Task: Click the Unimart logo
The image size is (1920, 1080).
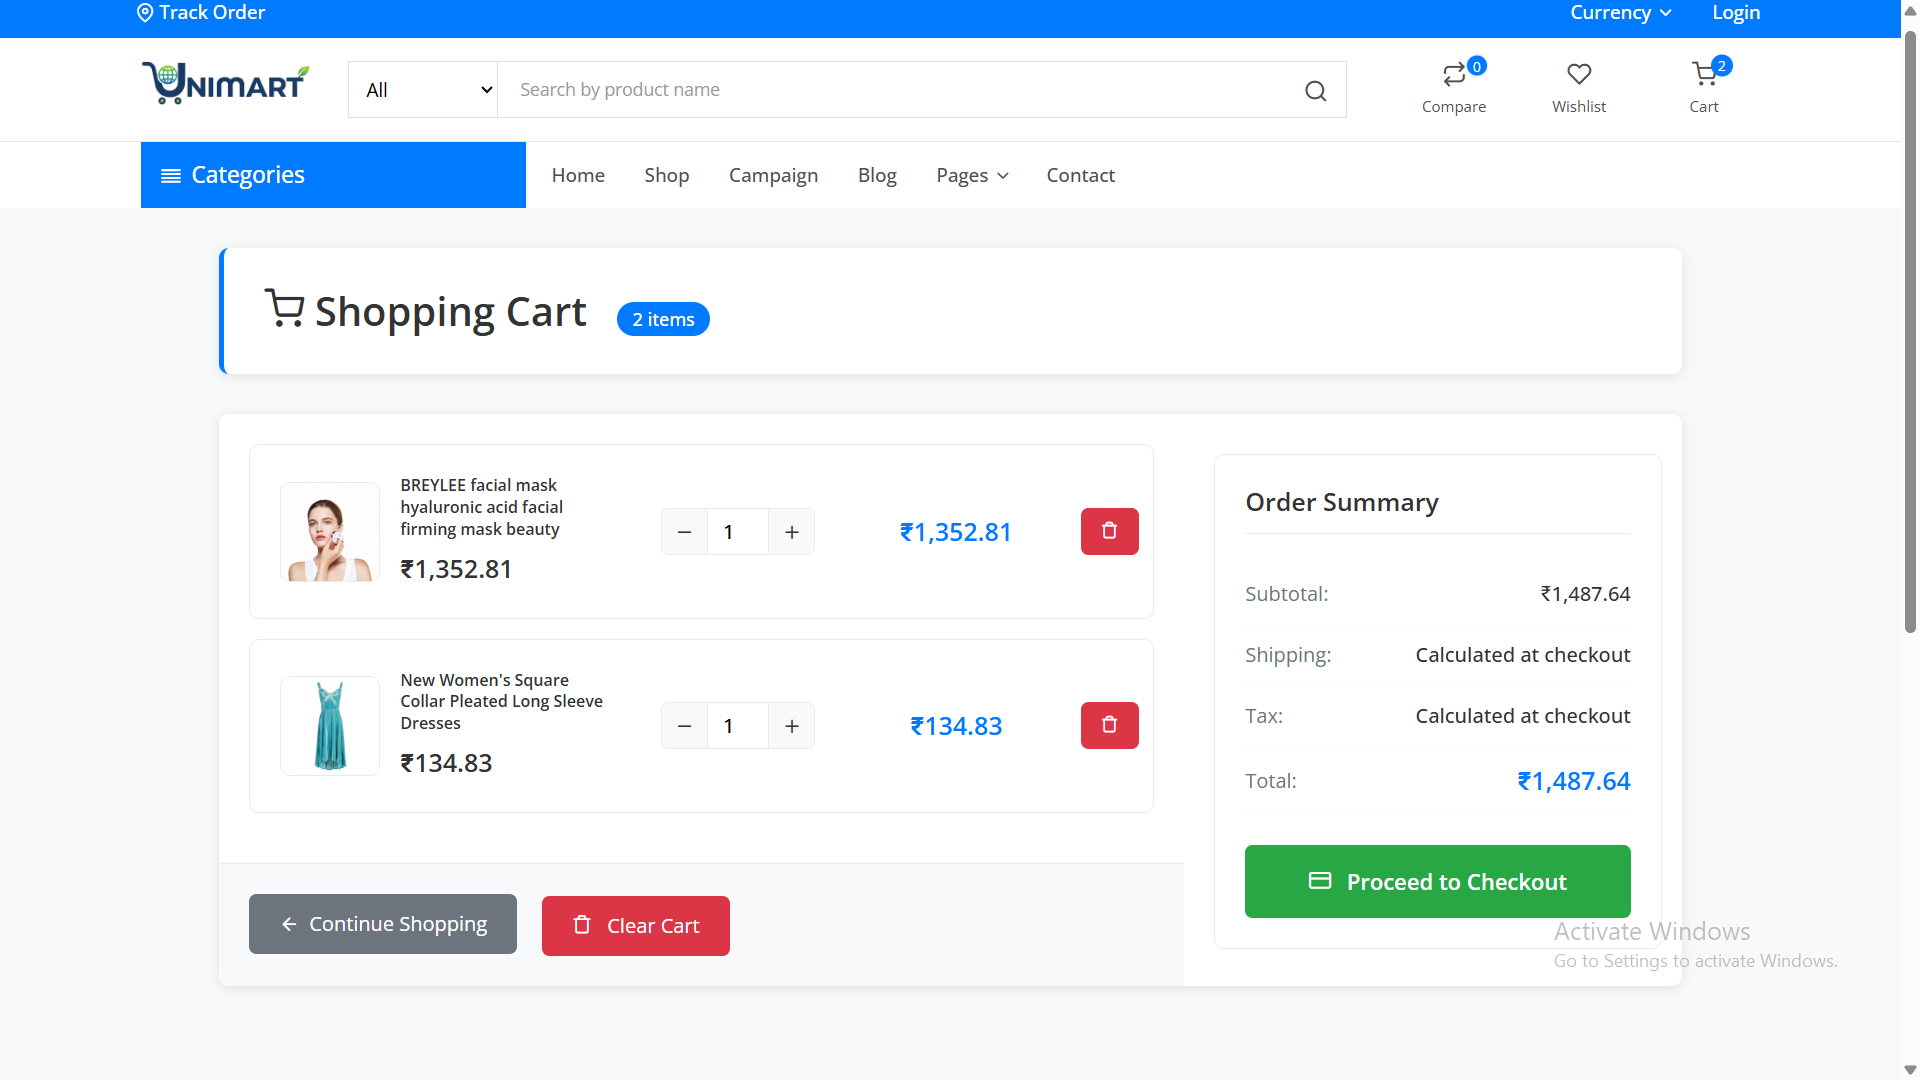Action: [x=225, y=83]
